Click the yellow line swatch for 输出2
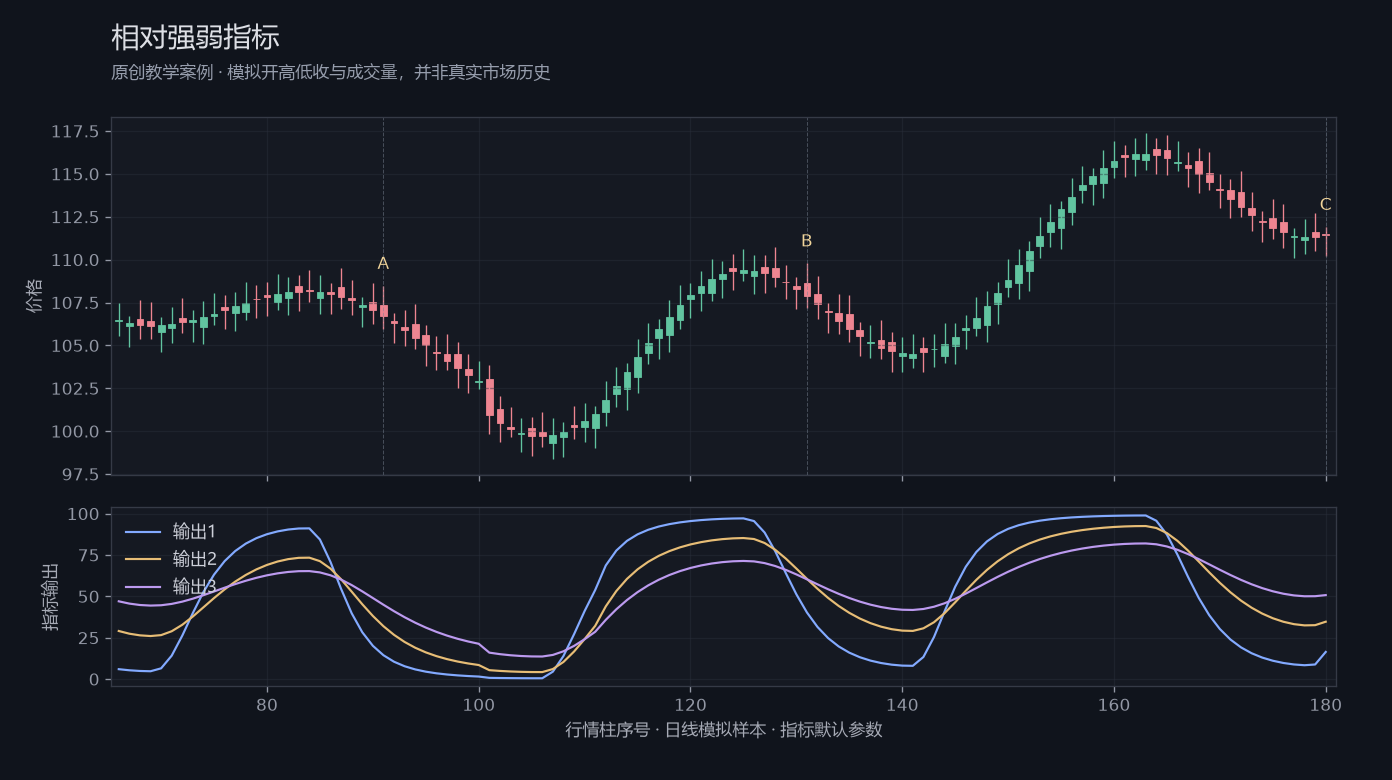The width and height of the screenshot is (1392, 780). pyautogui.click(x=142, y=559)
